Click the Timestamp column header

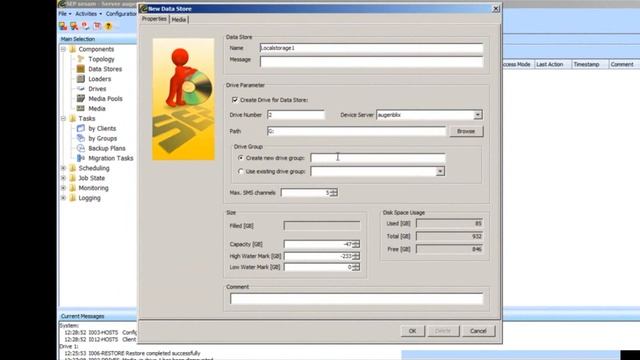coord(590,64)
